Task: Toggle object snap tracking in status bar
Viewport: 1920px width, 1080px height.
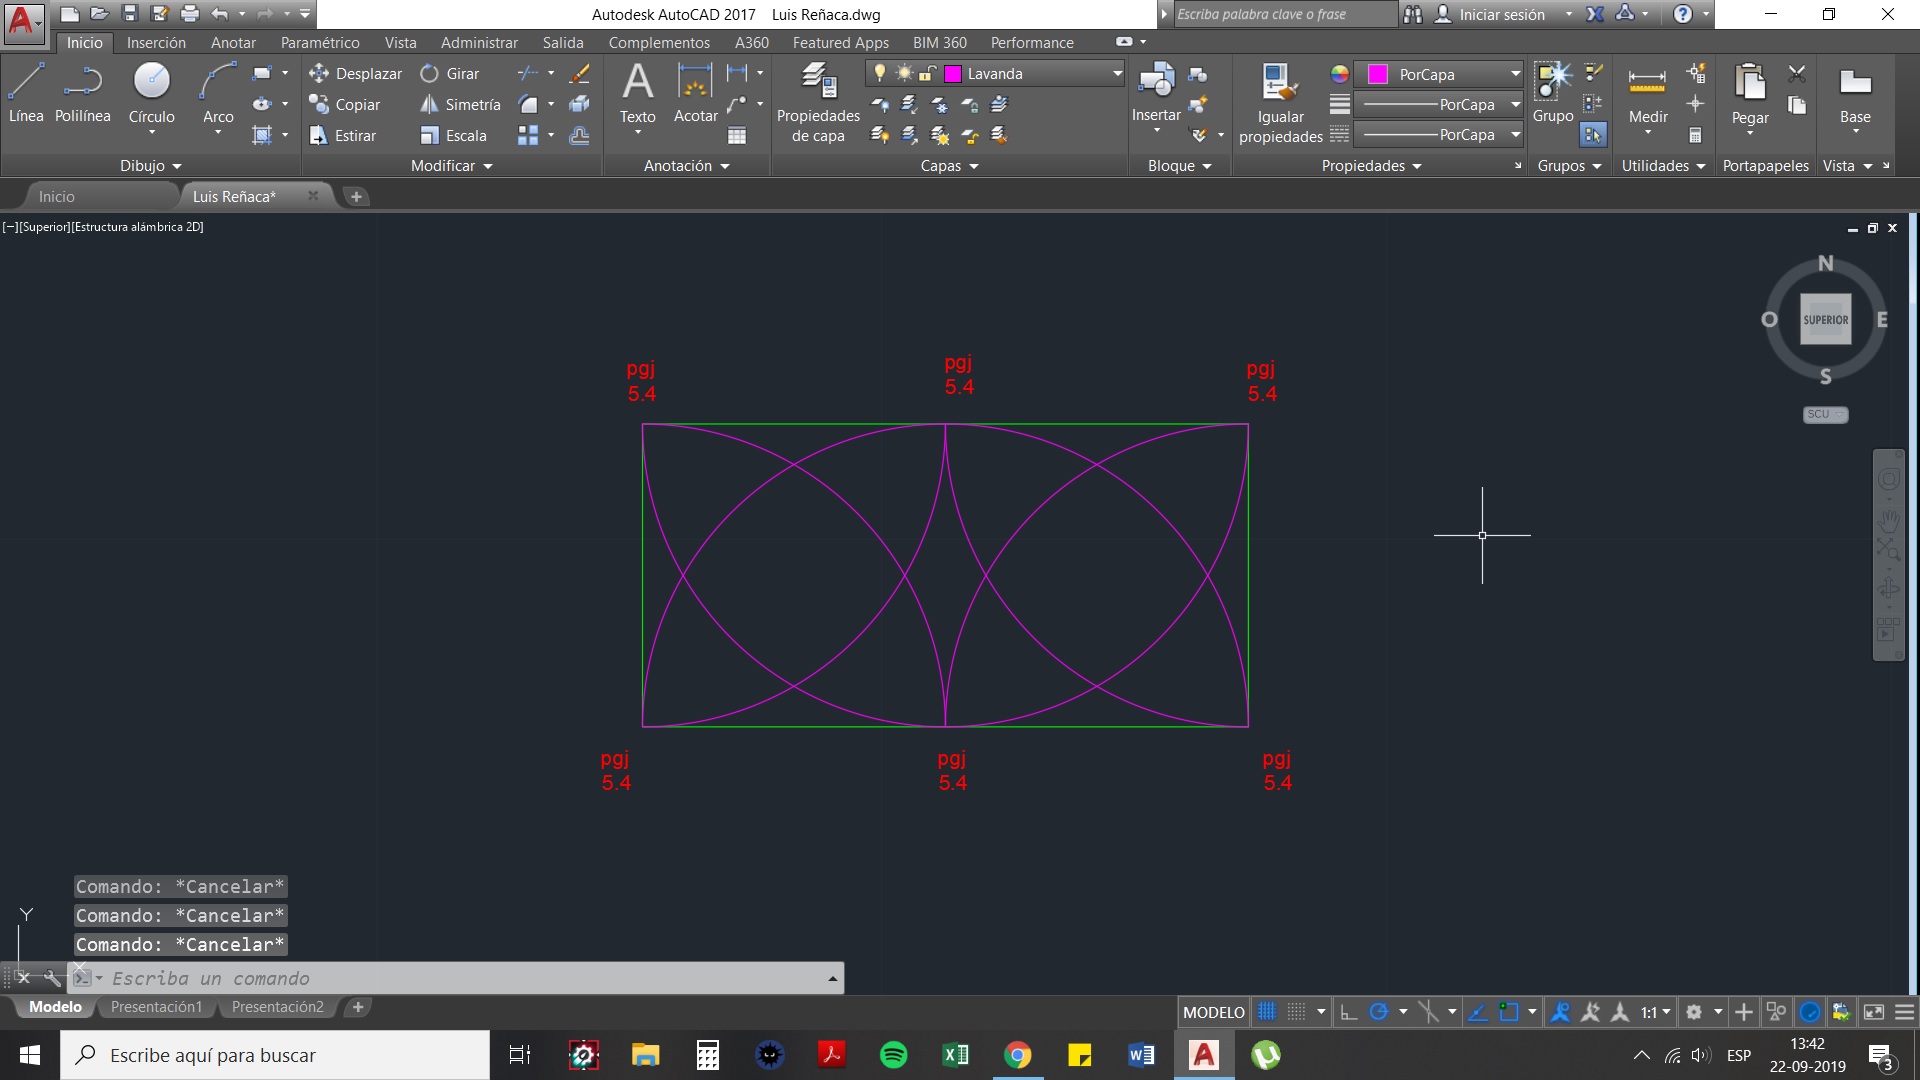Action: (x=1477, y=1012)
